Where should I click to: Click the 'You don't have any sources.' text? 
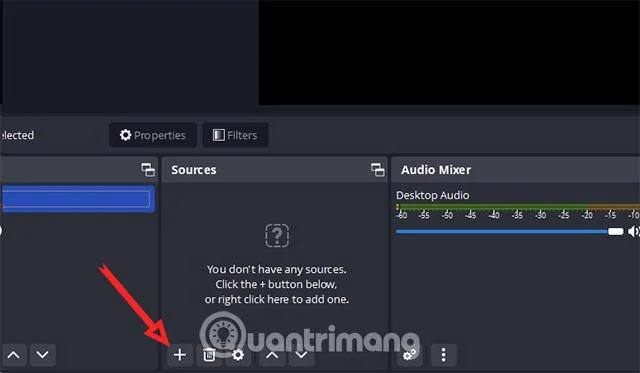click(x=276, y=269)
